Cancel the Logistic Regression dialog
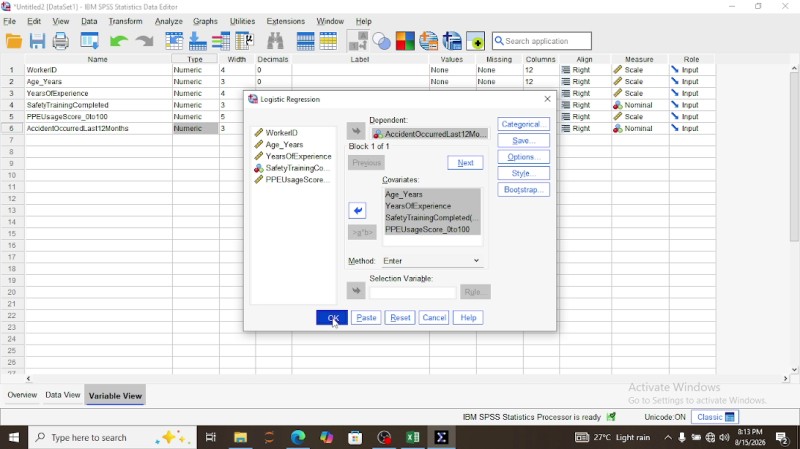Image resolution: width=800 pixels, height=449 pixels. pos(434,317)
